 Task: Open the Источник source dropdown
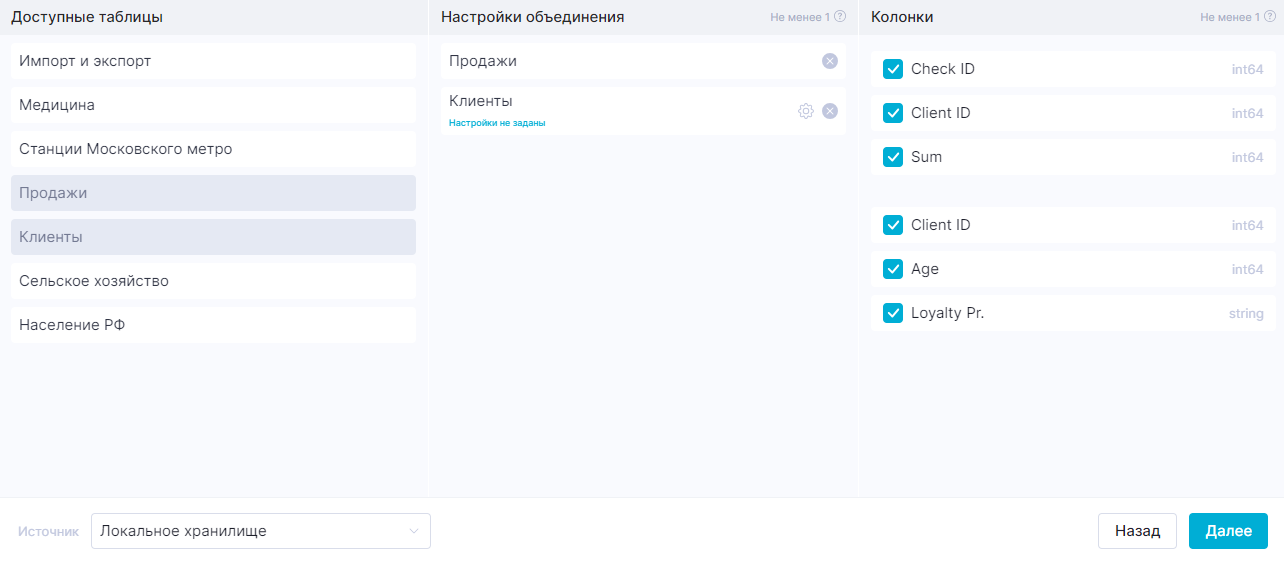tap(260, 531)
